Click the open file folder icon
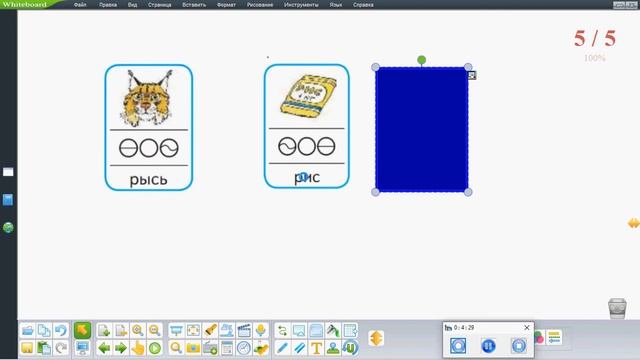Viewport: 640px width, 360px height. (x=27, y=330)
